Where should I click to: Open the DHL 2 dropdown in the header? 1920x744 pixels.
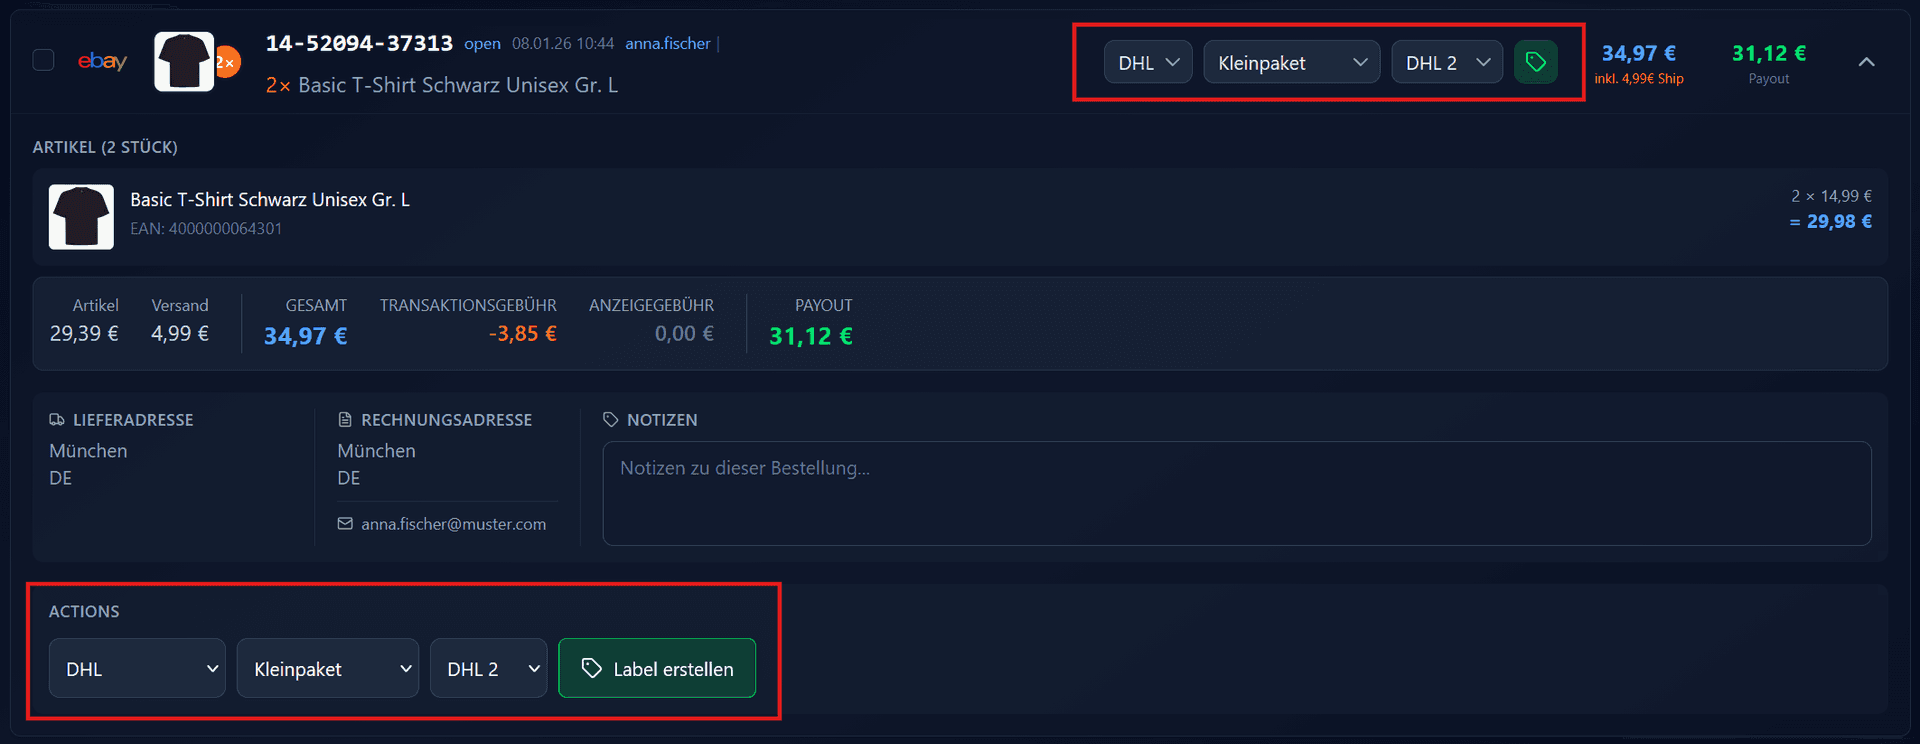[1447, 62]
